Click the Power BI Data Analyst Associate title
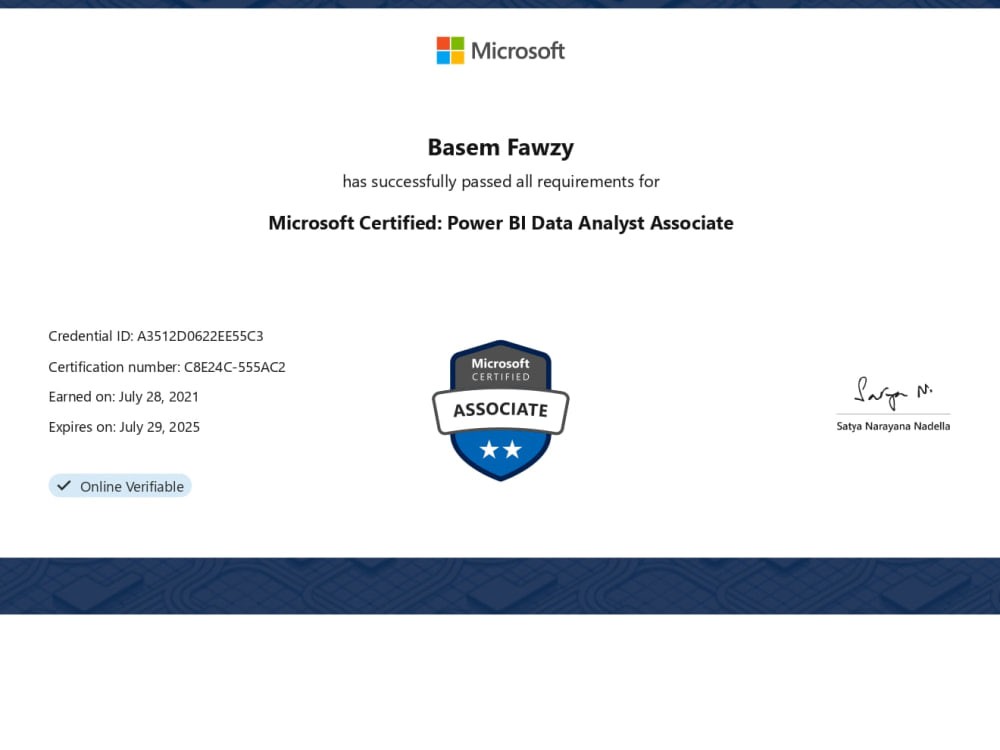Image resolution: width=1000 pixels, height=750 pixels. (500, 223)
